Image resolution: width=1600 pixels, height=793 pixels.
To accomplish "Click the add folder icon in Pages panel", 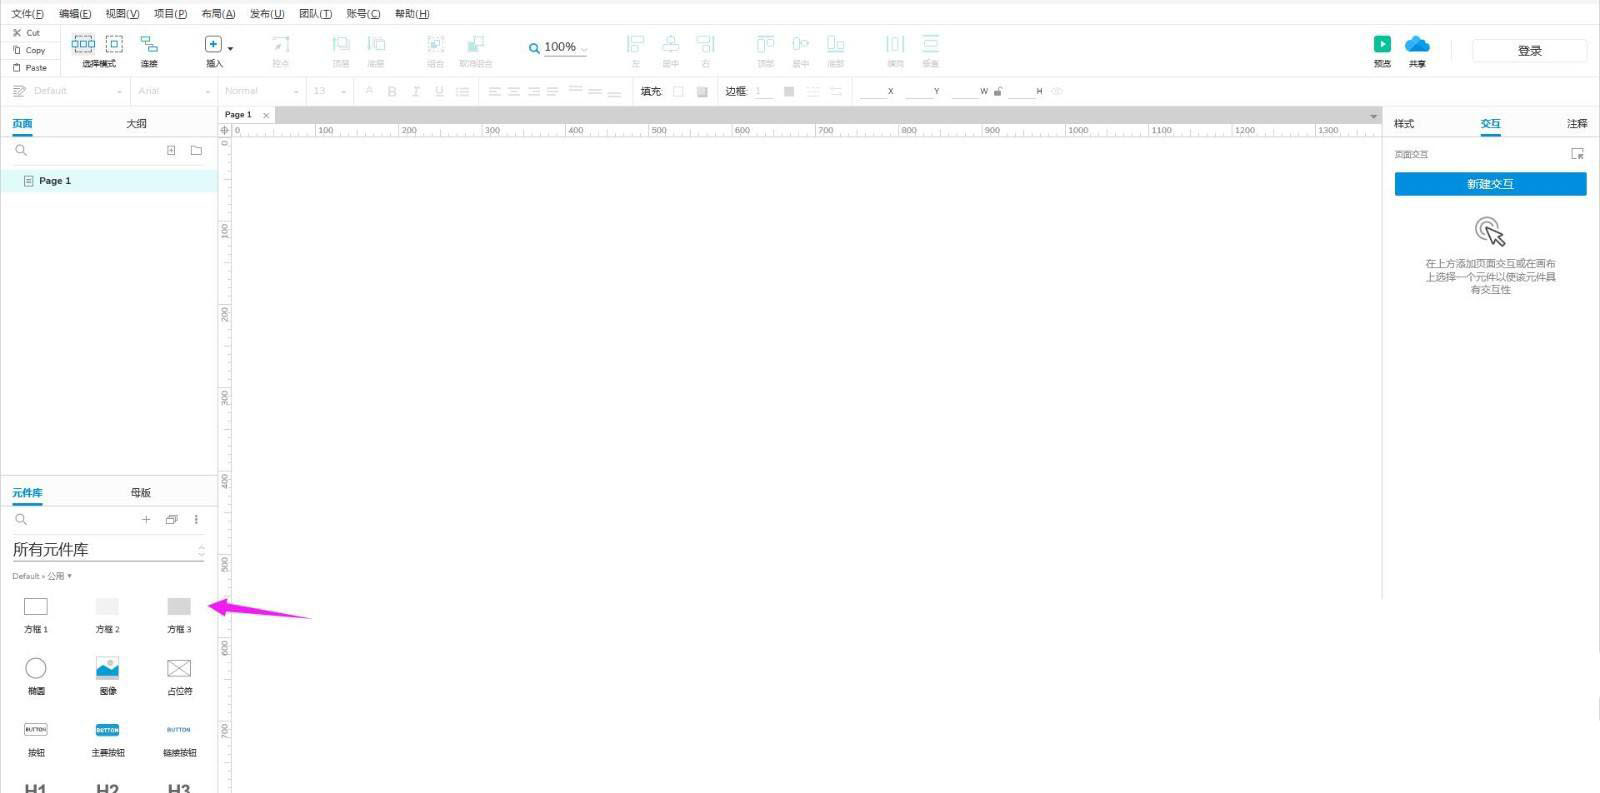I will (x=196, y=150).
